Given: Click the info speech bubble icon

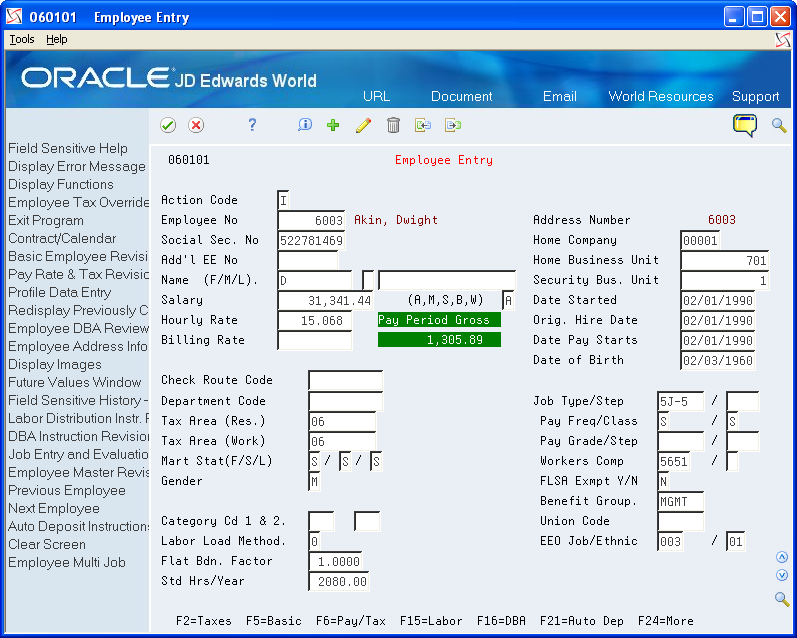Looking at the screenshot, I should click(x=304, y=125).
